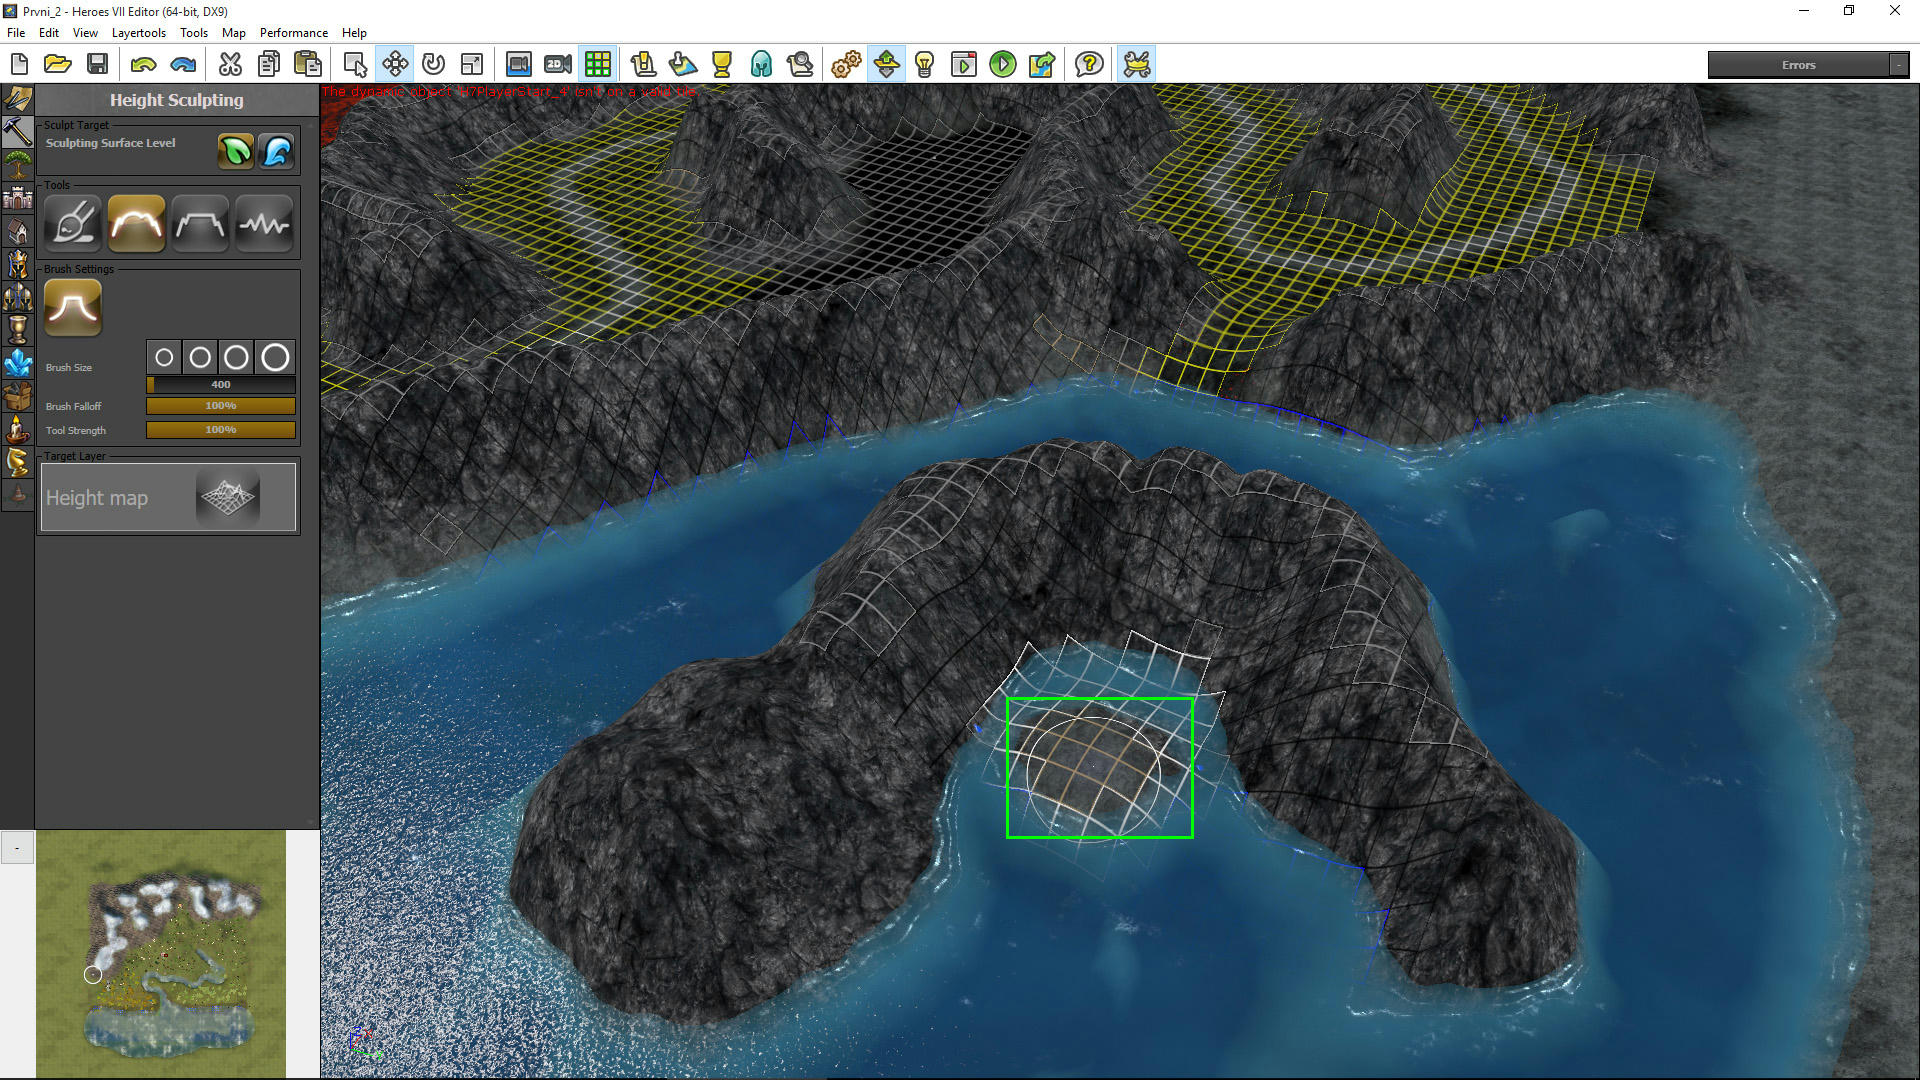
Task: Save the map with the floppy disk icon
Action: click(x=97, y=65)
